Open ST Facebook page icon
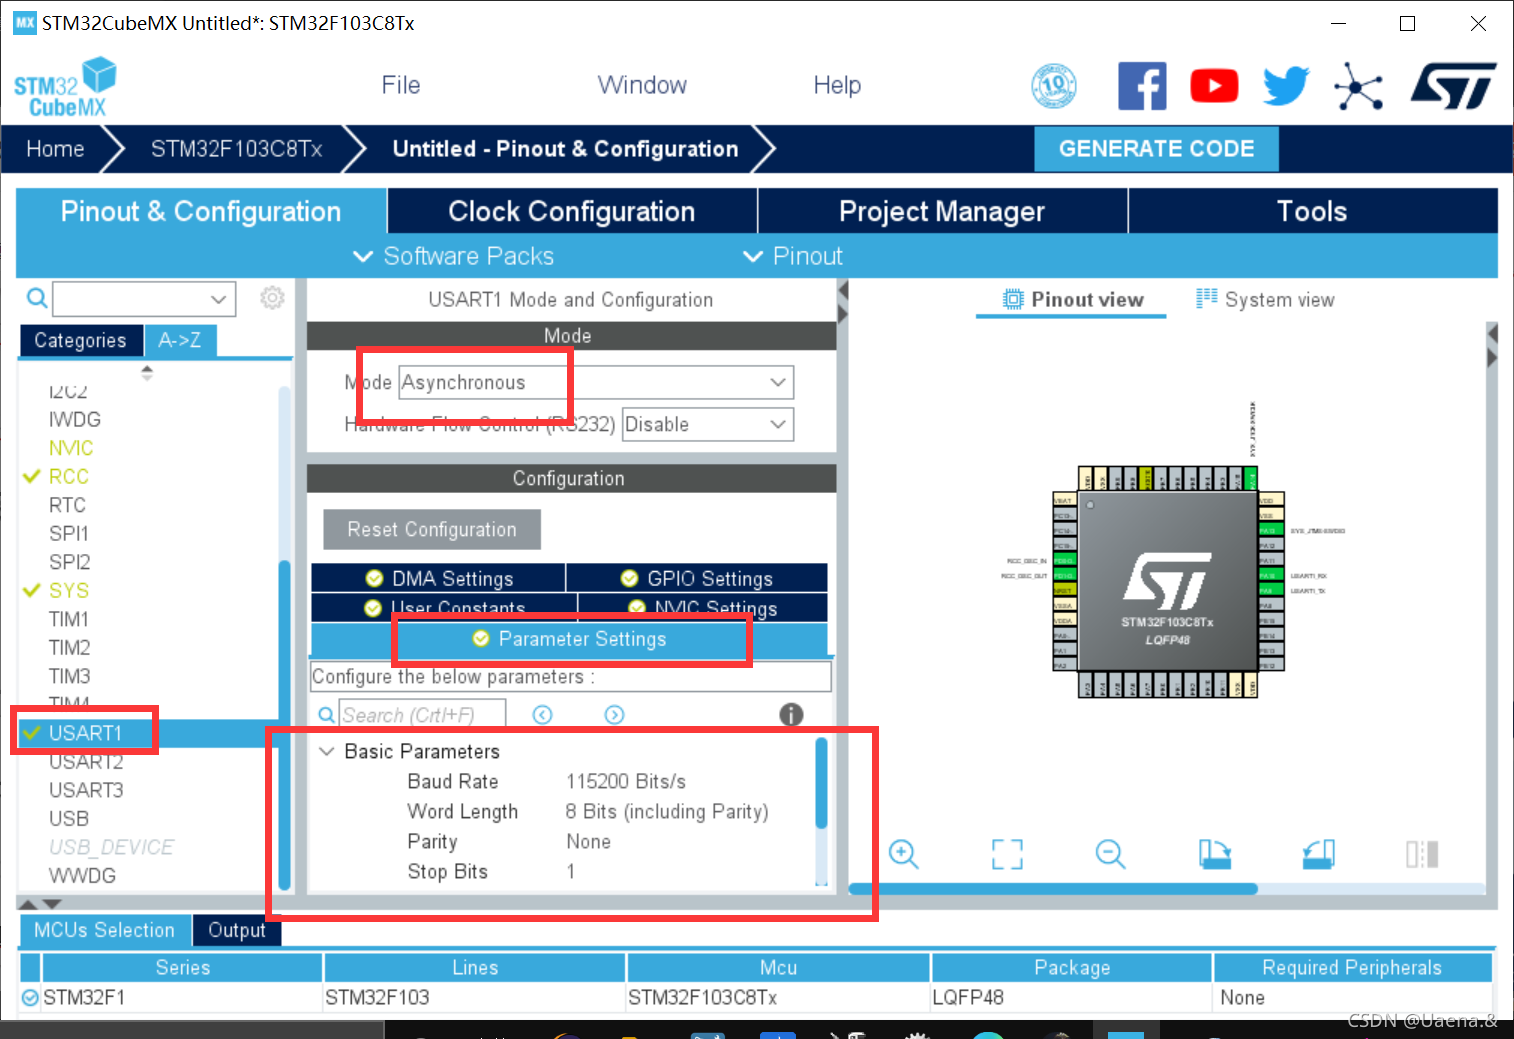The width and height of the screenshot is (1514, 1039). coord(1142,86)
